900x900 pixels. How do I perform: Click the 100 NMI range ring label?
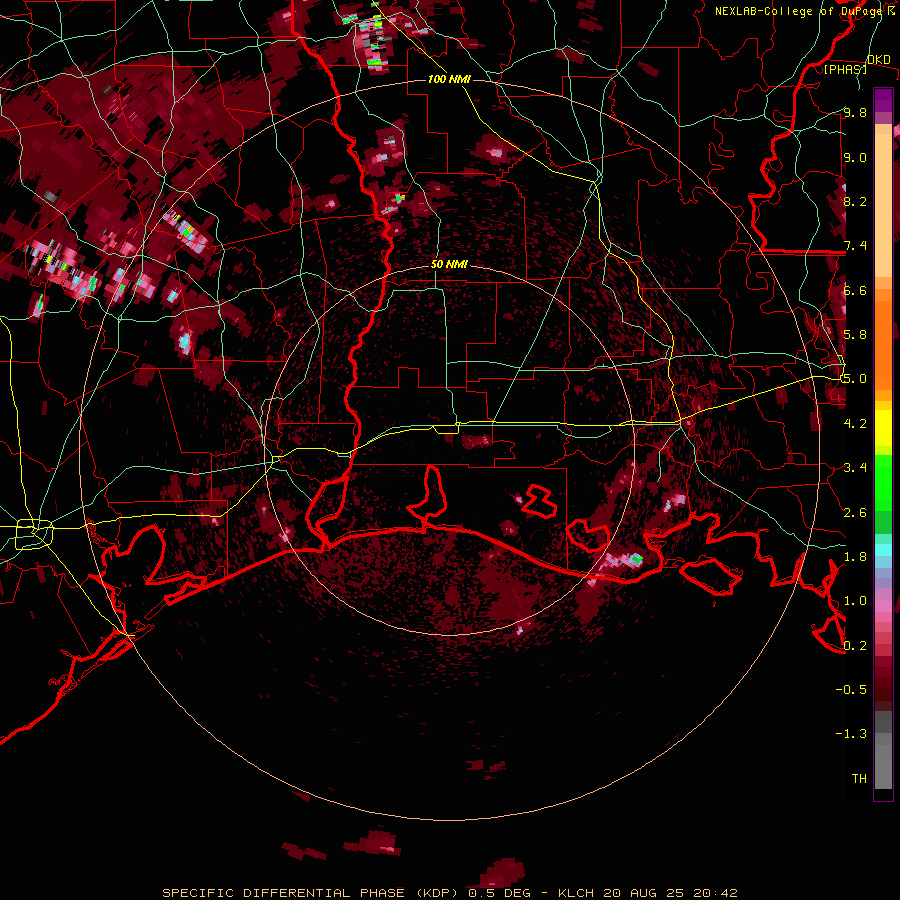click(x=449, y=79)
